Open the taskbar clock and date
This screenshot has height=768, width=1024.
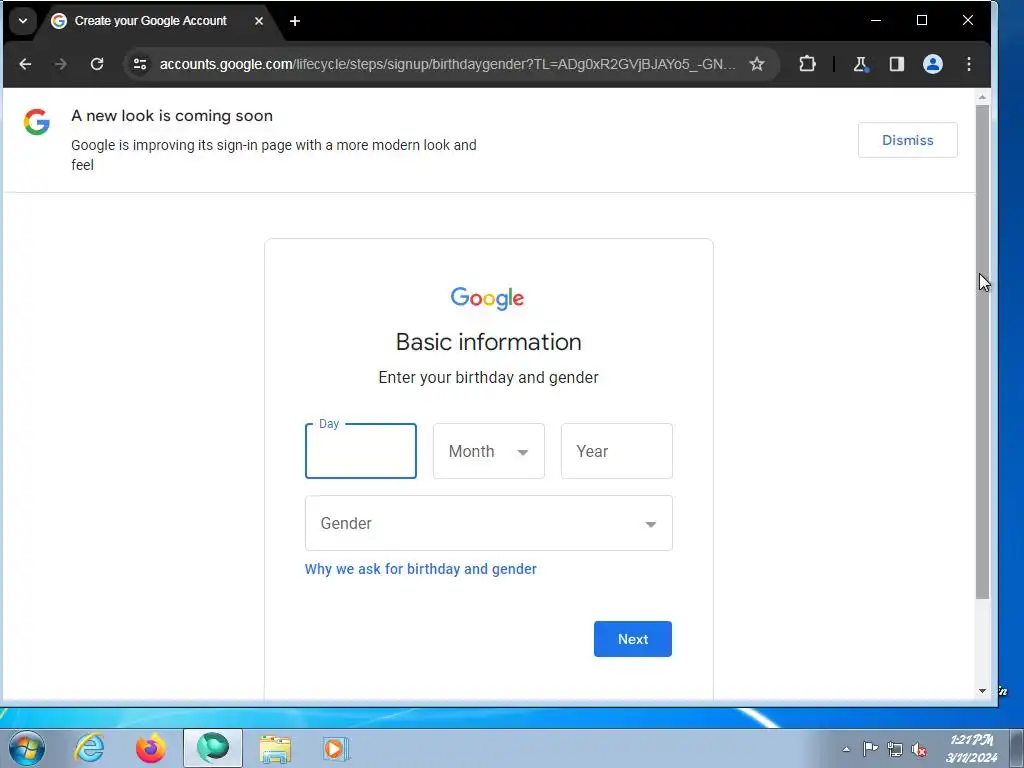[972, 748]
